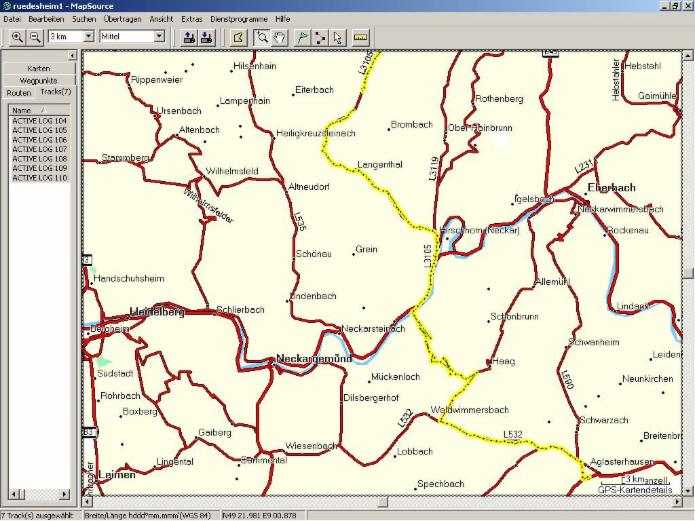Open the Übertragen menu
695x521 pixels.
click(x=121, y=19)
